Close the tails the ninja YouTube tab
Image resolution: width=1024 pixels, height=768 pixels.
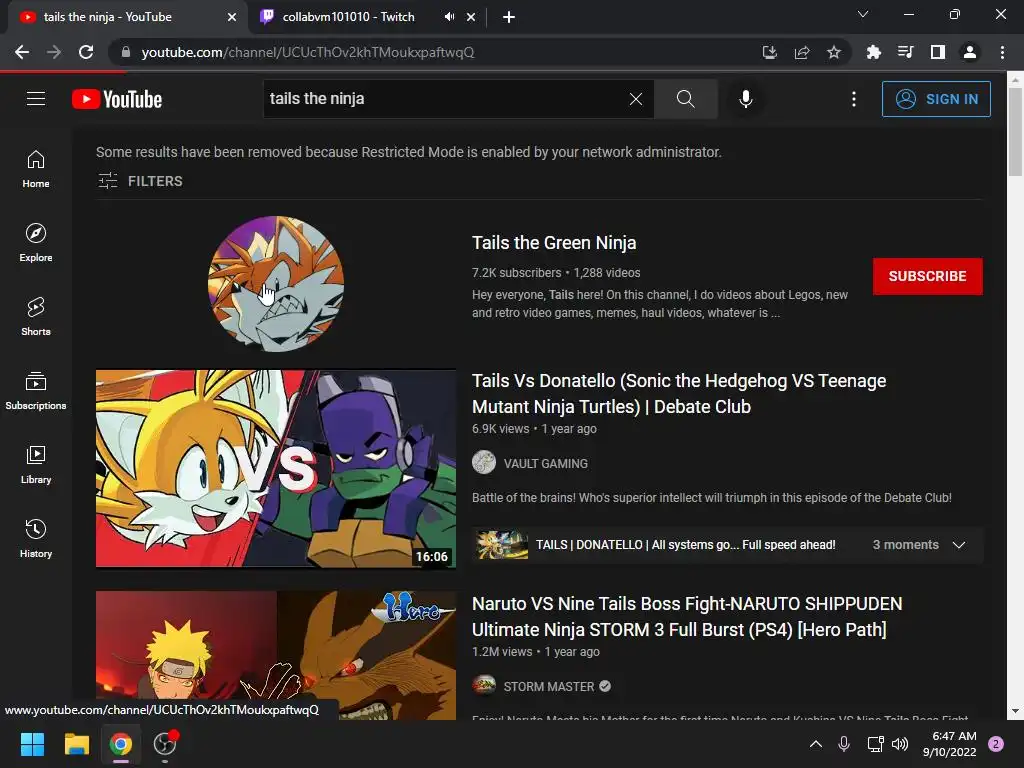point(232,17)
